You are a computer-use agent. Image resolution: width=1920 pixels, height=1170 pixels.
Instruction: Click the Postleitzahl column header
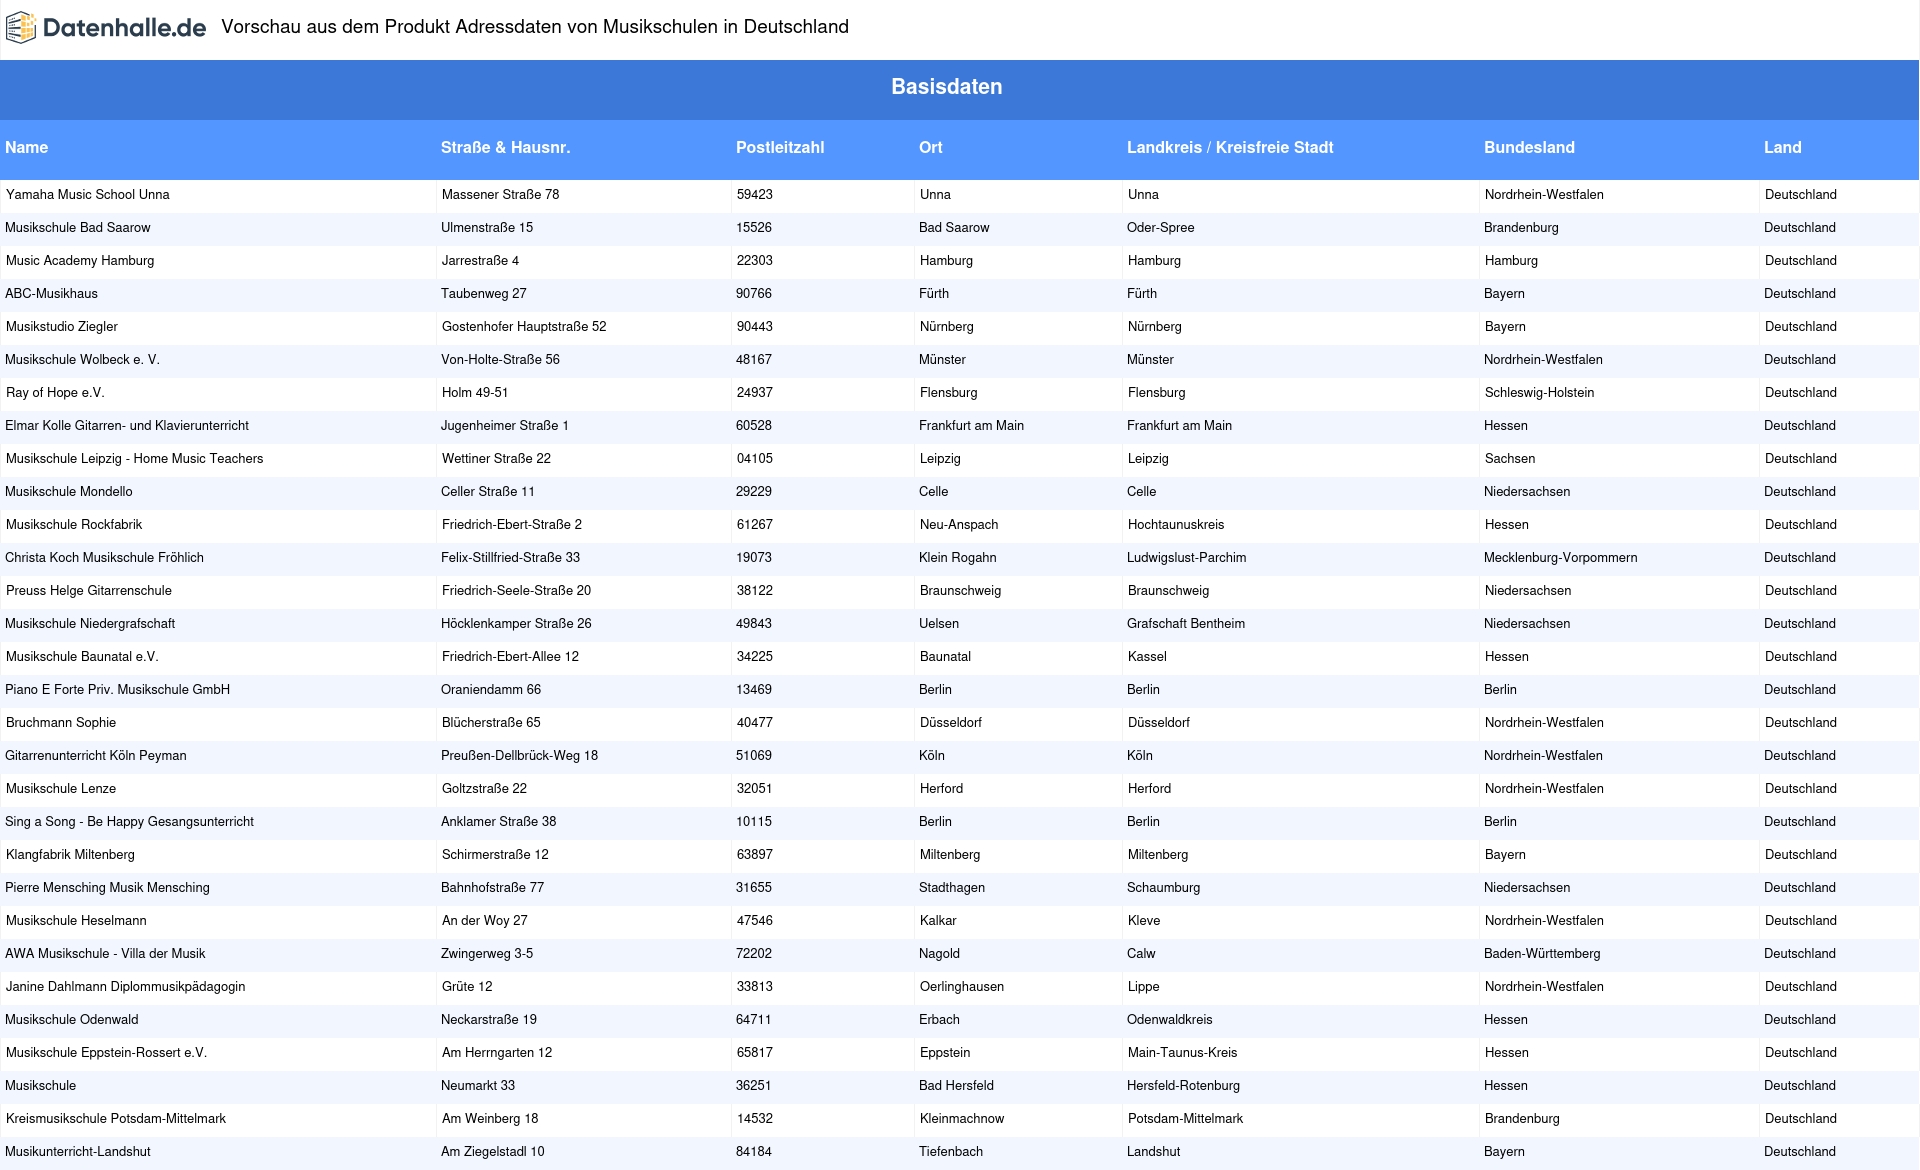(x=780, y=148)
